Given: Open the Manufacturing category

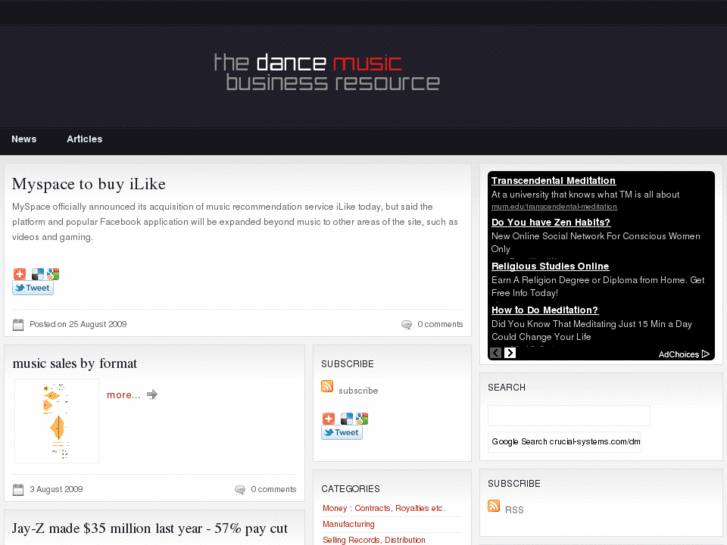Looking at the screenshot, I should coord(348,524).
